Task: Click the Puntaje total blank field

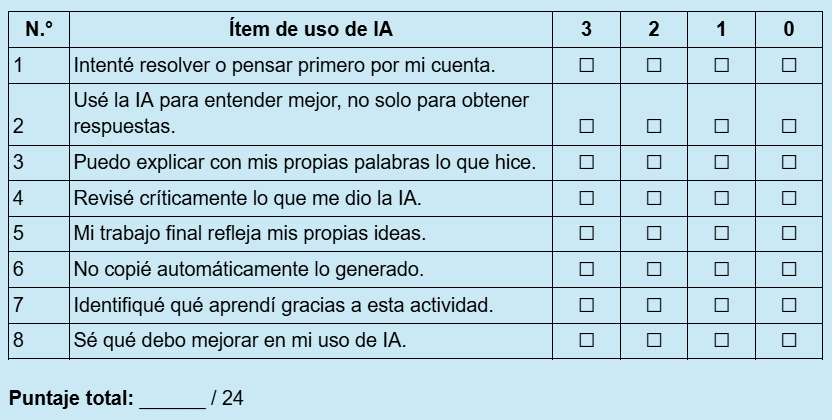Action: (171, 398)
